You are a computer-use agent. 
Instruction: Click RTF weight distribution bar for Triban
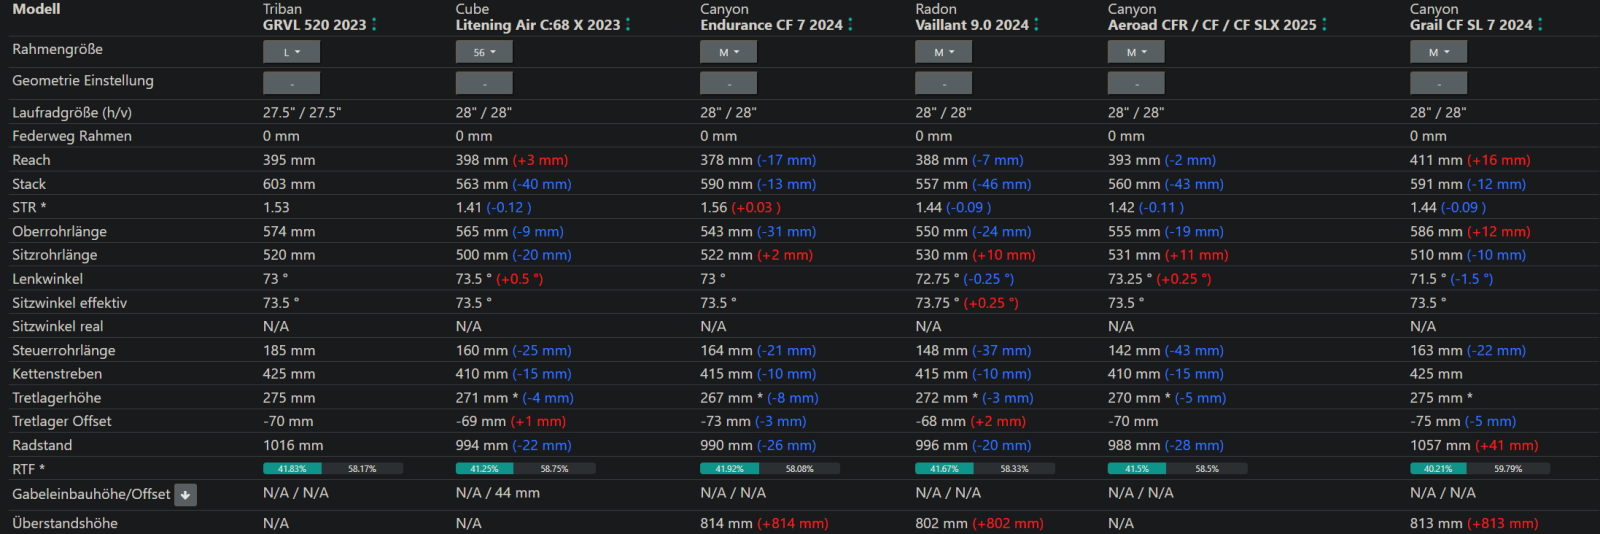tap(332, 468)
